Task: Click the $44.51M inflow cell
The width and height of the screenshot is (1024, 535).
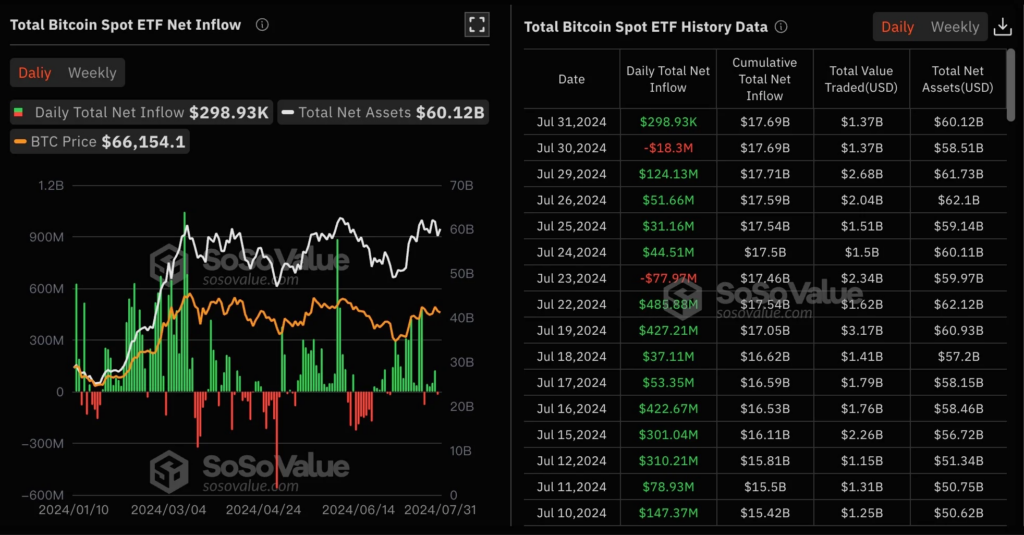Action: 668,252
